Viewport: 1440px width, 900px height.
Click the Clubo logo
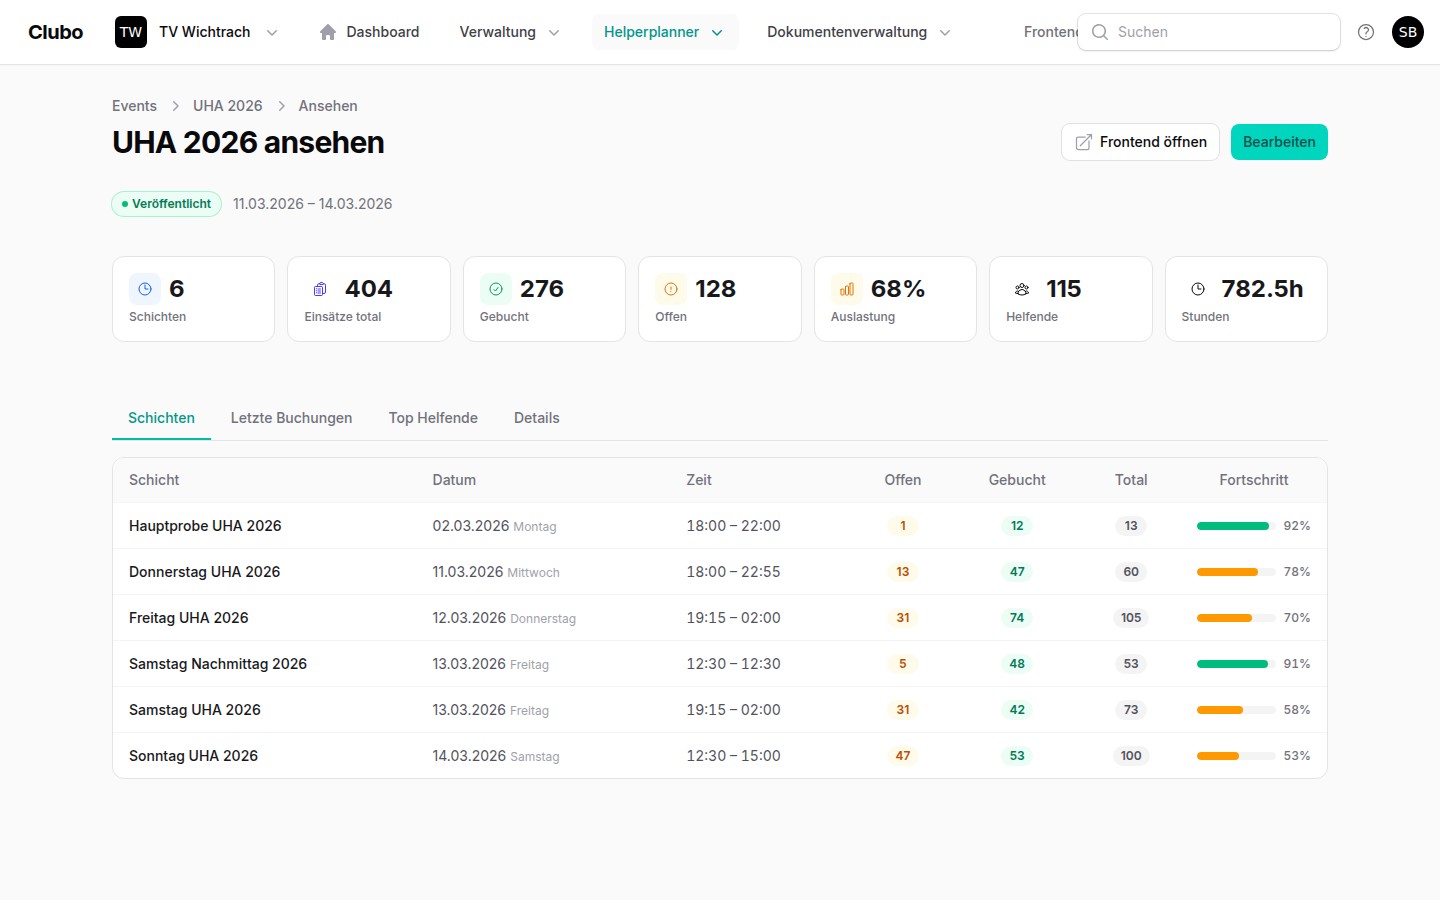(x=56, y=32)
